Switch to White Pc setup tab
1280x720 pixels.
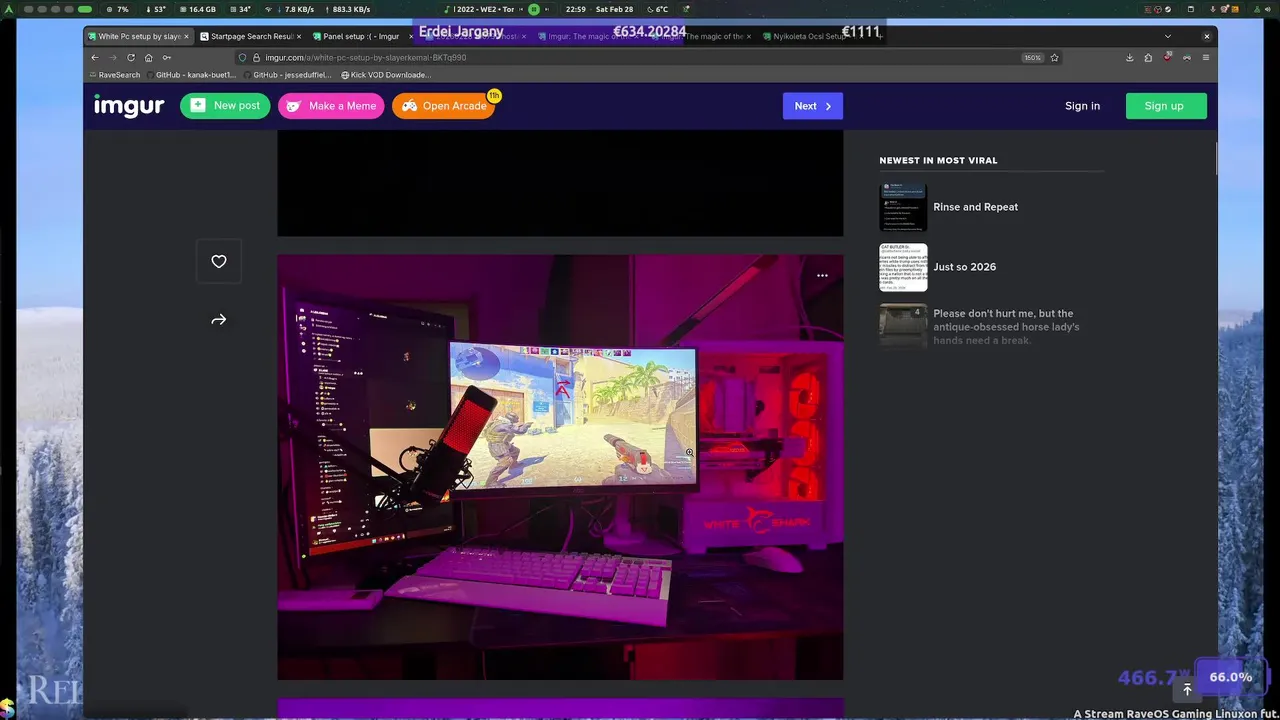point(139,37)
